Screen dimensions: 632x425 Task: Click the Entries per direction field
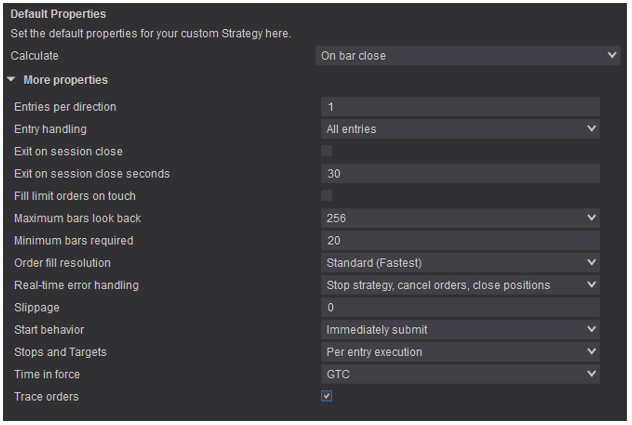tap(461, 107)
